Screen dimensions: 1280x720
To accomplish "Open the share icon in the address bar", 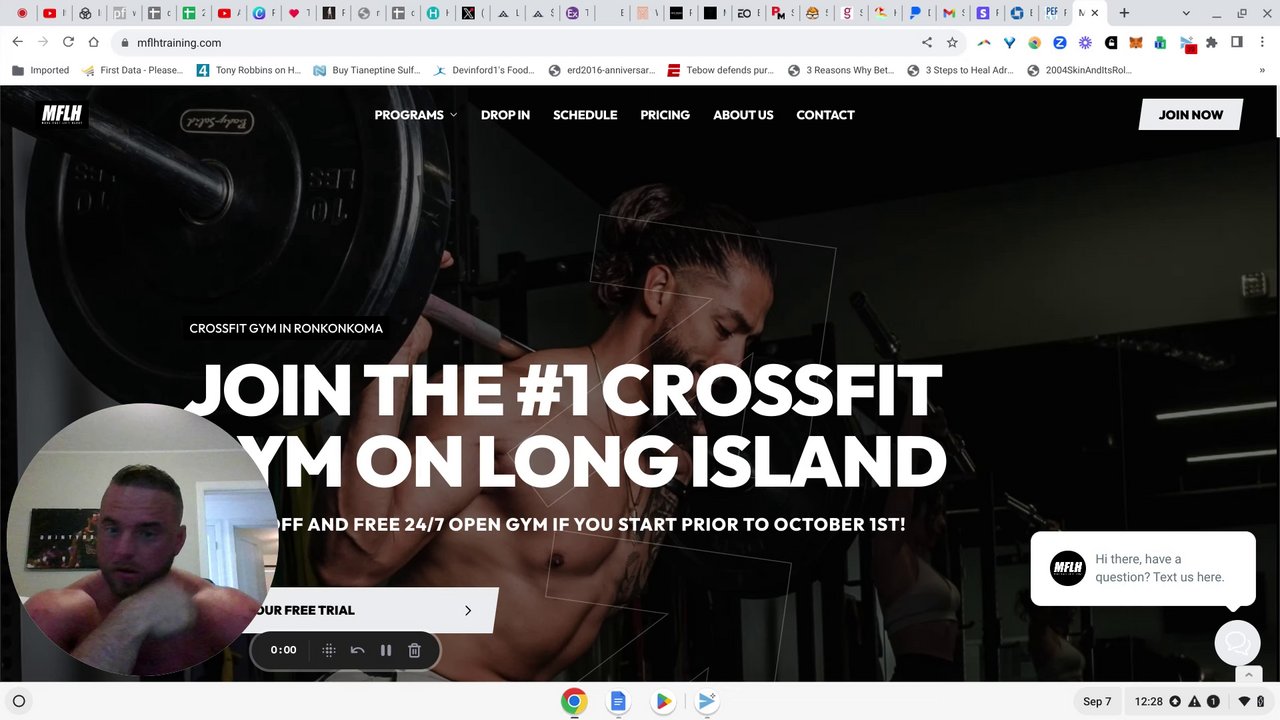I will click(927, 42).
